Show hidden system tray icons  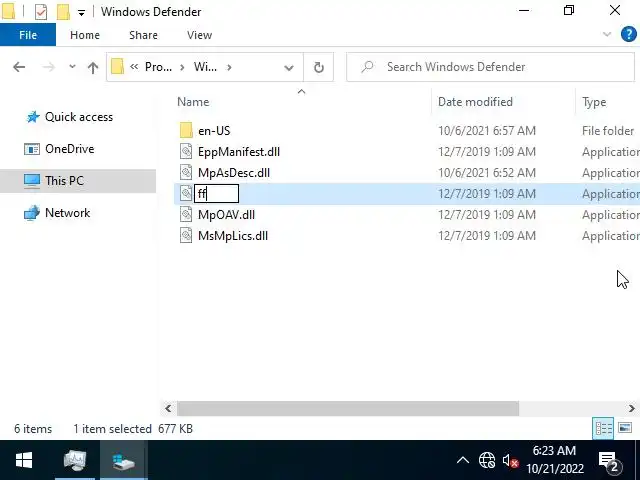click(463, 461)
